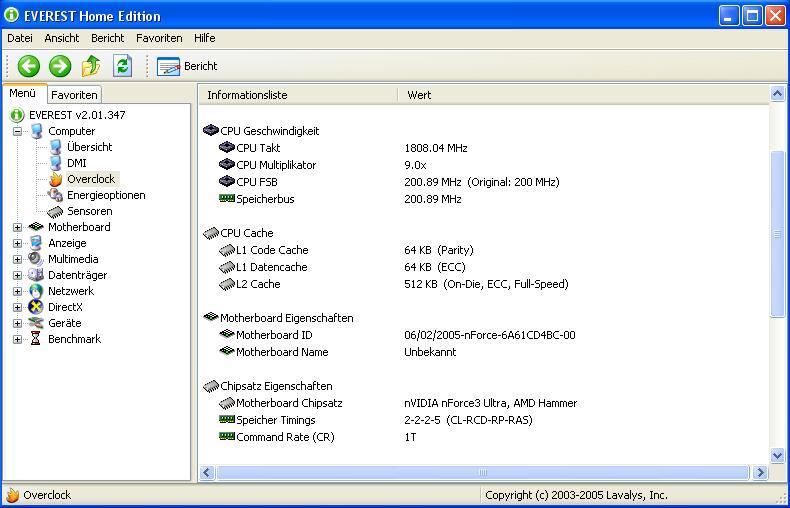Click the horizontal scrollbar right arrow
The height and width of the screenshot is (508, 790).
click(760, 473)
